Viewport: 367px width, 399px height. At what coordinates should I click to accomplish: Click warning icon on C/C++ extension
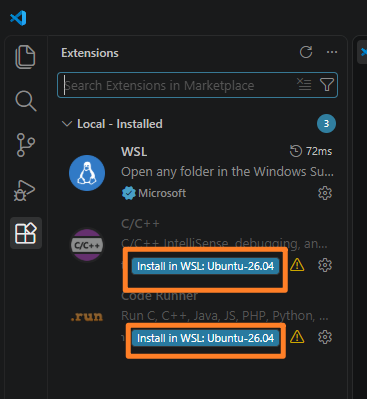pyautogui.click(x=297, y=265)
